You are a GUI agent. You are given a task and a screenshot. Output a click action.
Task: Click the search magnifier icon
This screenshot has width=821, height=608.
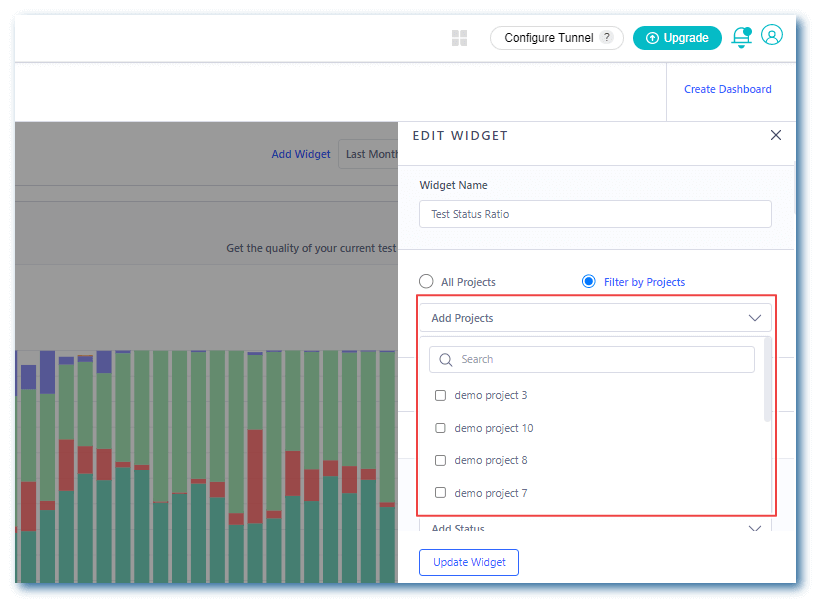446,360
